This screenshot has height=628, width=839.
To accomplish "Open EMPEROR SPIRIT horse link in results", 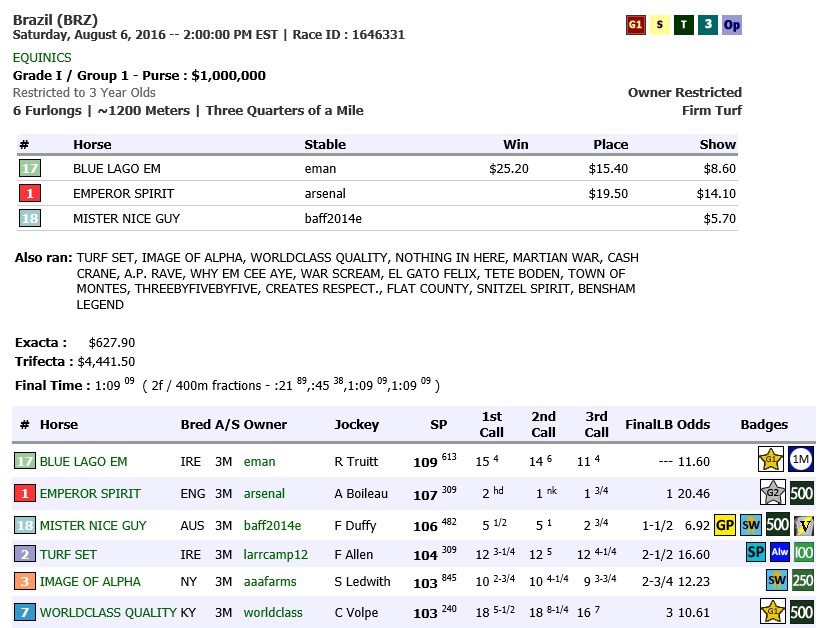I will (90, 493).
